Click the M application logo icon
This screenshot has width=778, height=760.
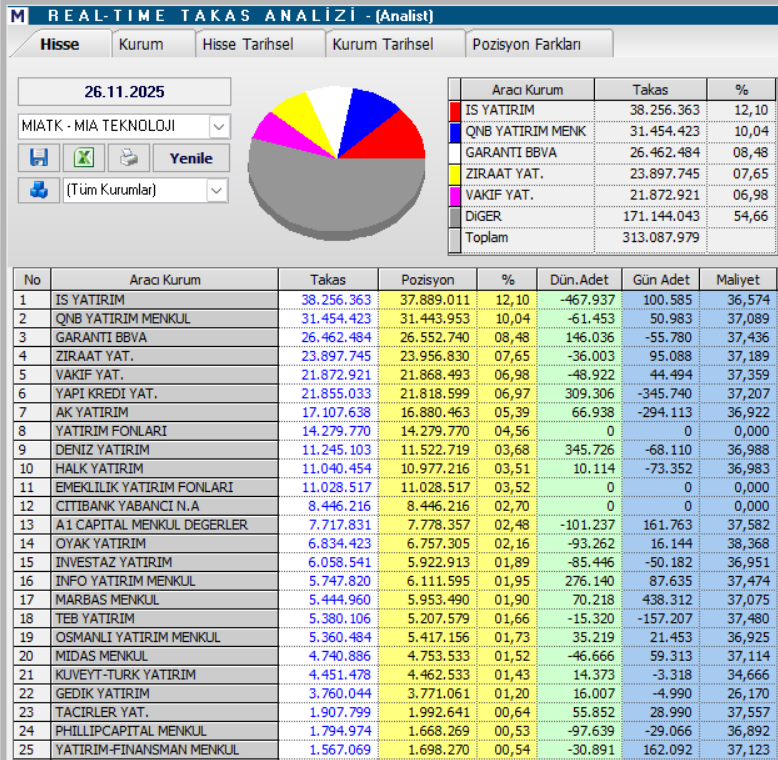click(x=17, y=16)
